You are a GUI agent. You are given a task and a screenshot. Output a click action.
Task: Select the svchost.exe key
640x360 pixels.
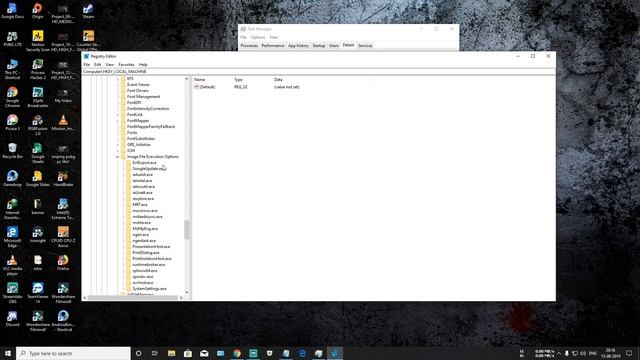point(143,282)
